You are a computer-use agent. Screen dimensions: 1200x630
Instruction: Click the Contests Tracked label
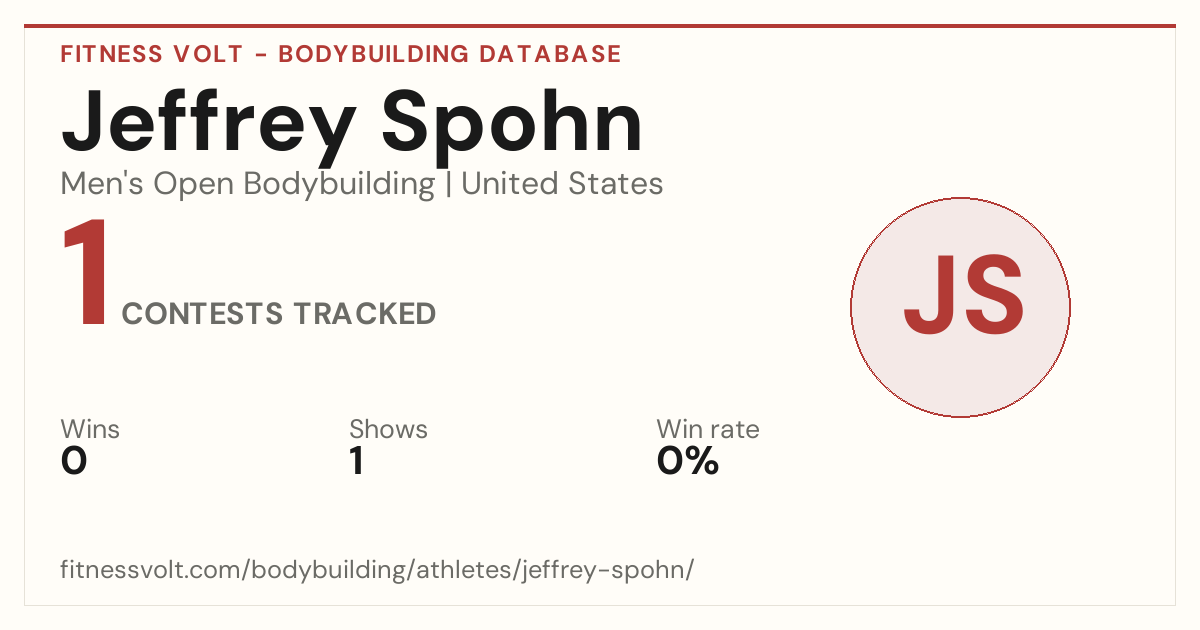(x=279, y=314)
